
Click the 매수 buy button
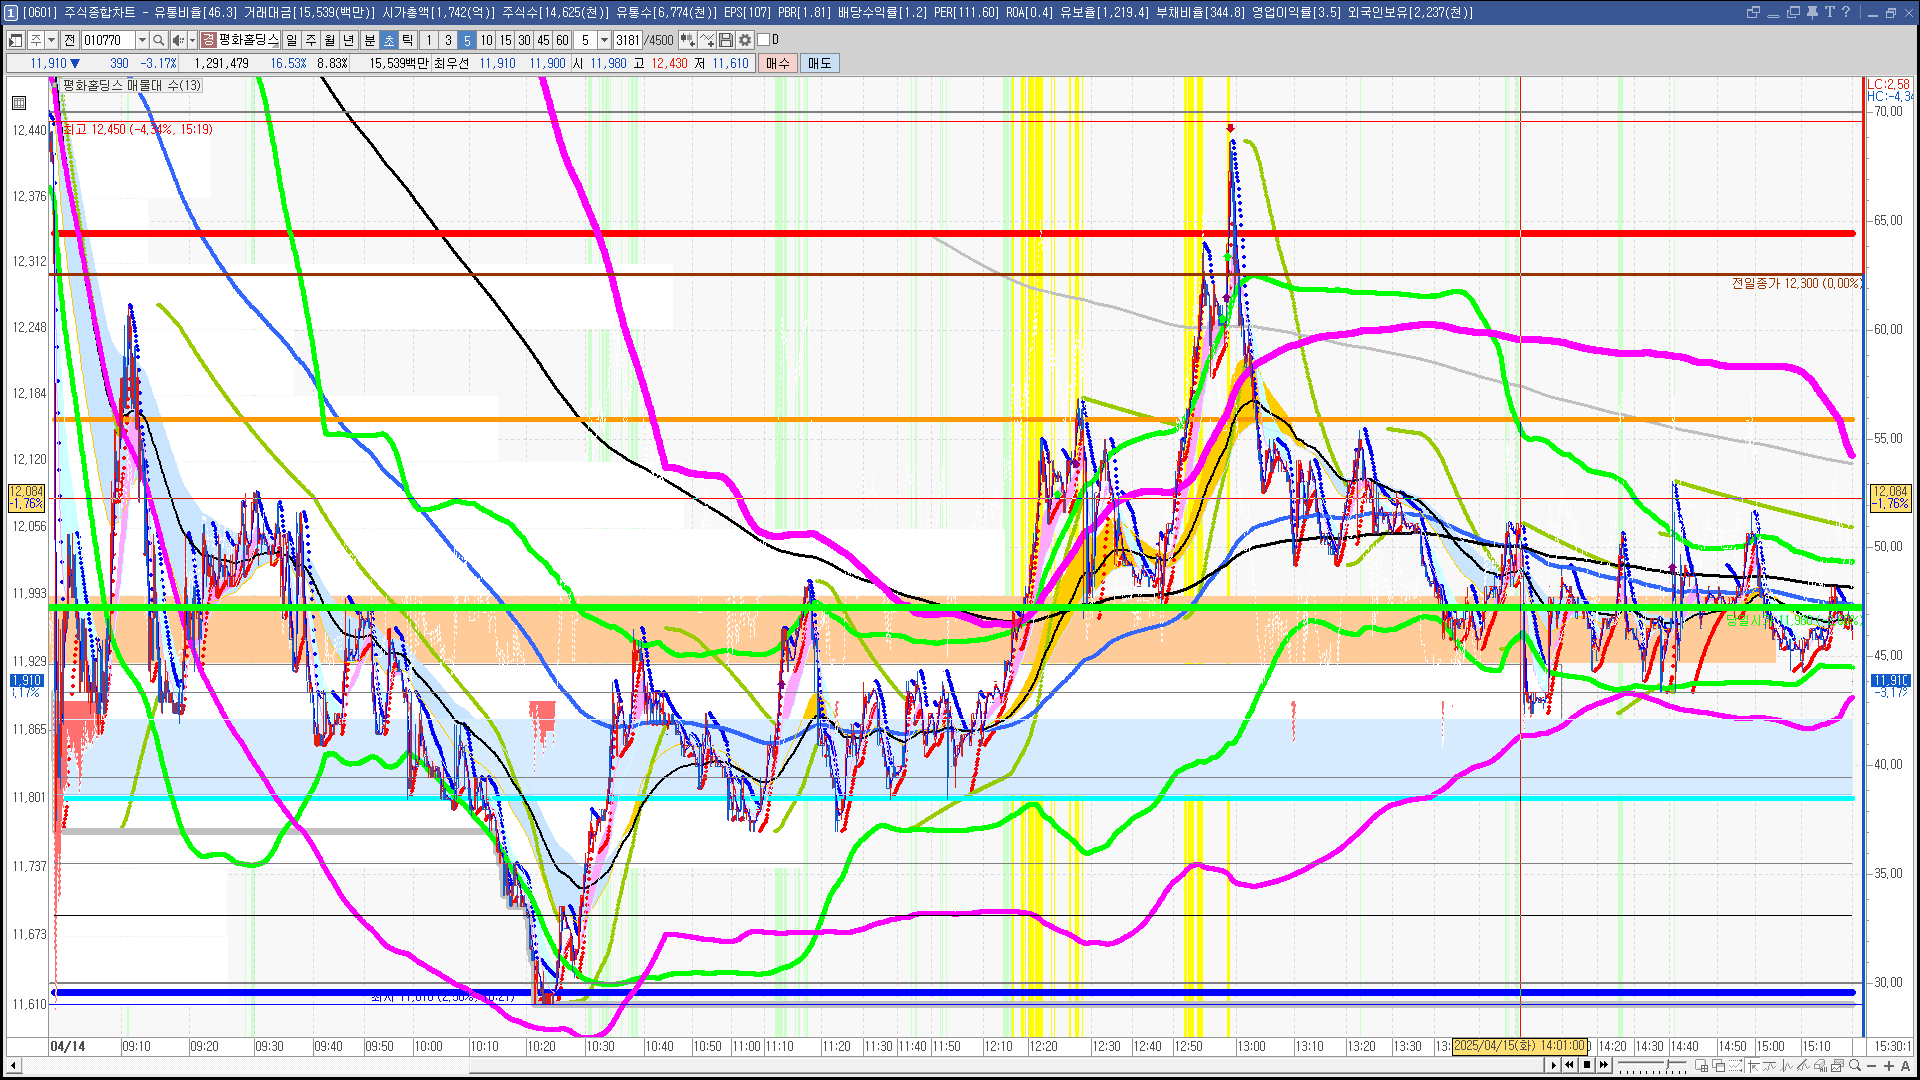[778, 63]
